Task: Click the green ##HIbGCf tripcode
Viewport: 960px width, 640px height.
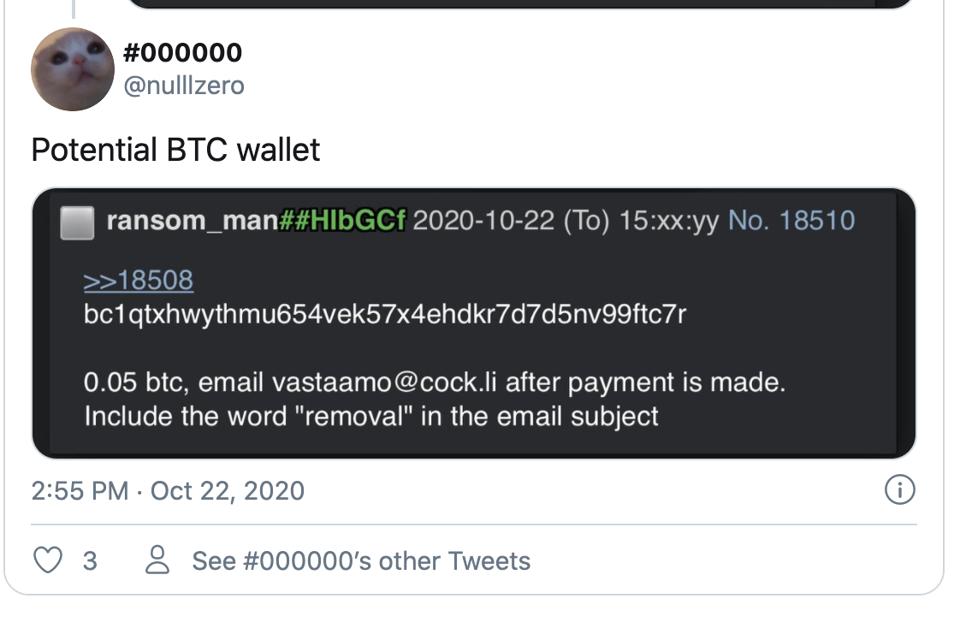Action: 342,221
